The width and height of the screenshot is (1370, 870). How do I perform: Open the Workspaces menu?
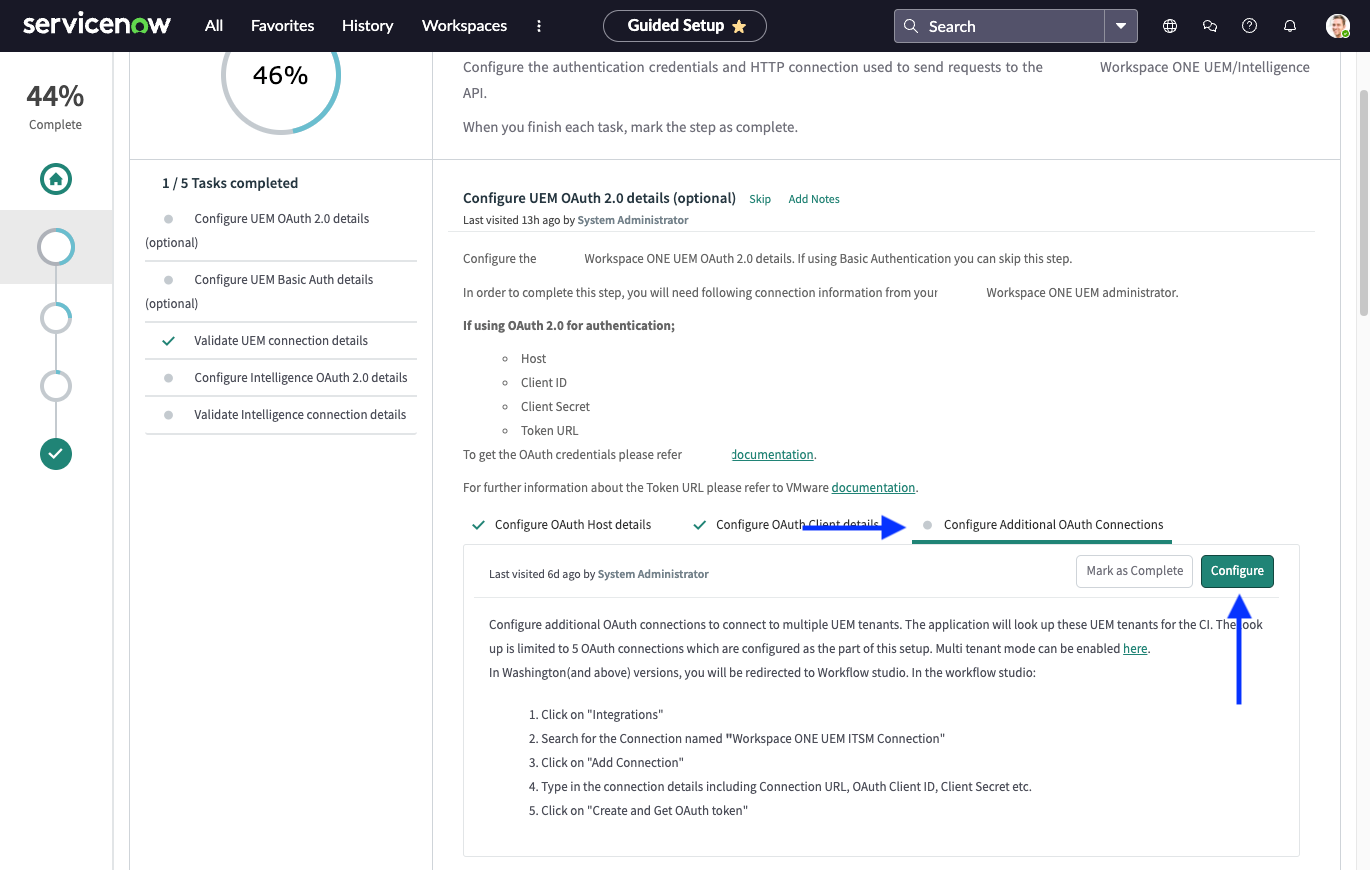pos(464,25)
